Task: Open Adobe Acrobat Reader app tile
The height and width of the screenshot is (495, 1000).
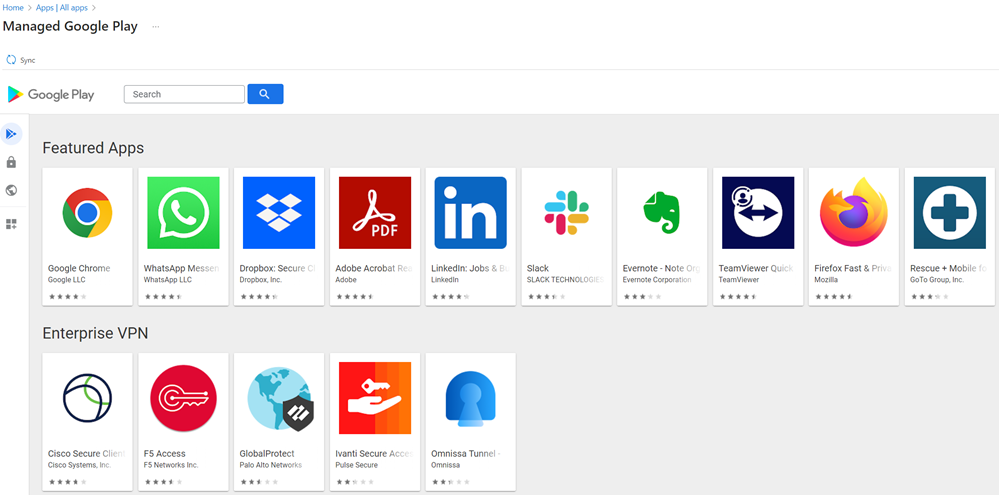Action: (x=375, y=213)
